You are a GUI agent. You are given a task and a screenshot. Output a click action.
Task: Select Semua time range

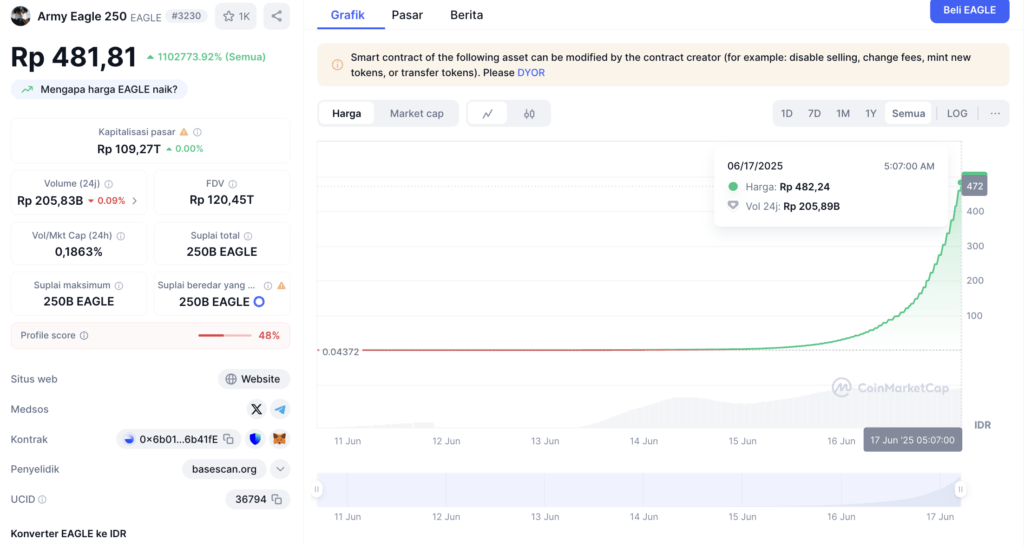[x=908, y=114]
